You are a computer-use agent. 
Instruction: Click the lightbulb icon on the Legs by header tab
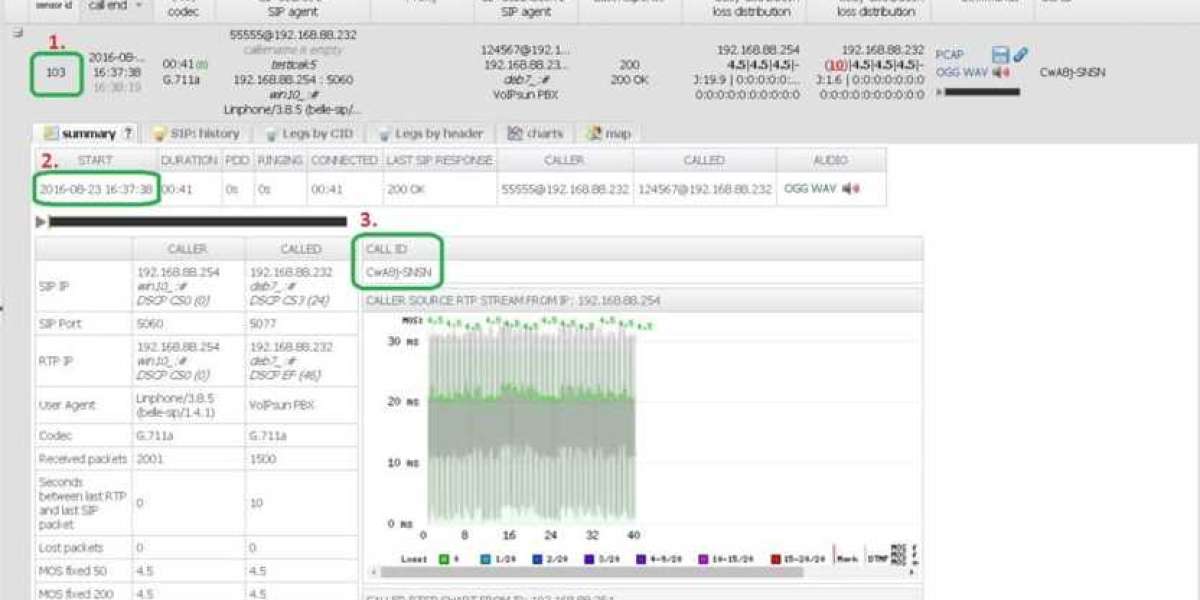pyautogui.click(x=383, y=133)
